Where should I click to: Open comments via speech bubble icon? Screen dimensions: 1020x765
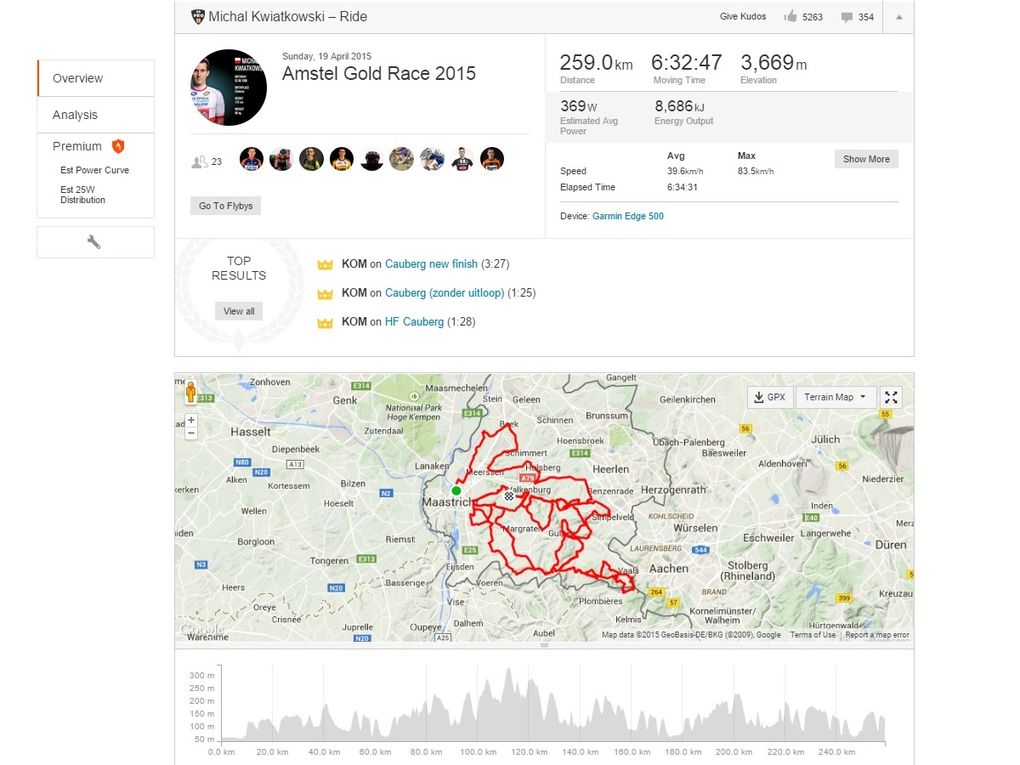tap(847, 17)
